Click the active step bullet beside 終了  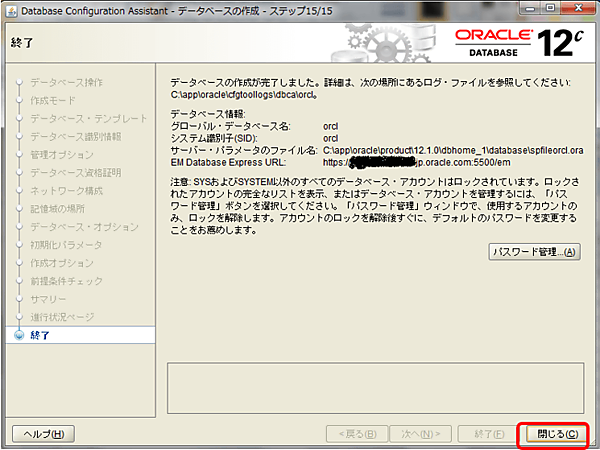(19, 335)
